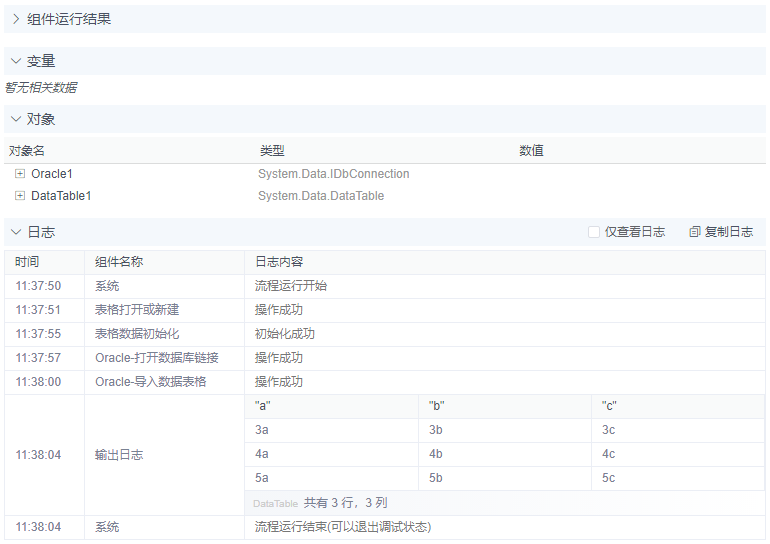Screen dimensions: 770x544
Task: Select the Oracle-导入数据表格 log row
Action: pyautogui.click(x=150, y=382)
